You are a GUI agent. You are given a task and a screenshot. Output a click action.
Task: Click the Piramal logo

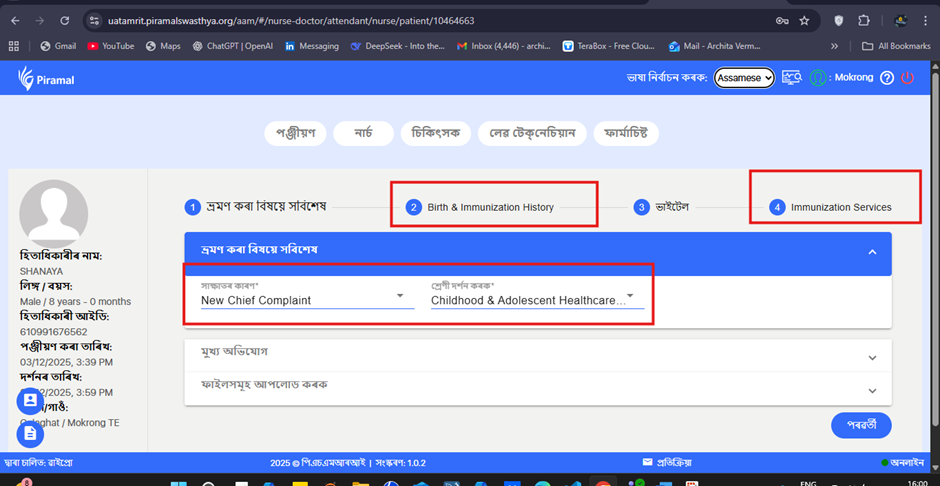pos(46,79)
